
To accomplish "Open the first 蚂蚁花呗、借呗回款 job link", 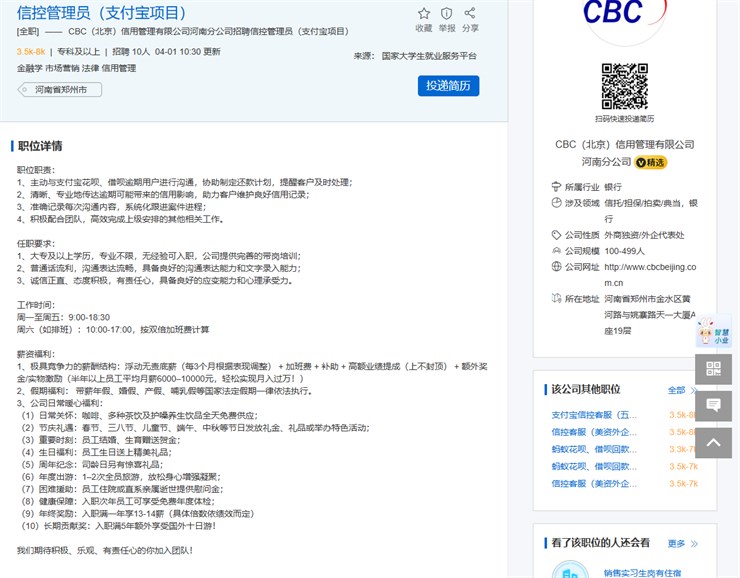I will (594, 449).
